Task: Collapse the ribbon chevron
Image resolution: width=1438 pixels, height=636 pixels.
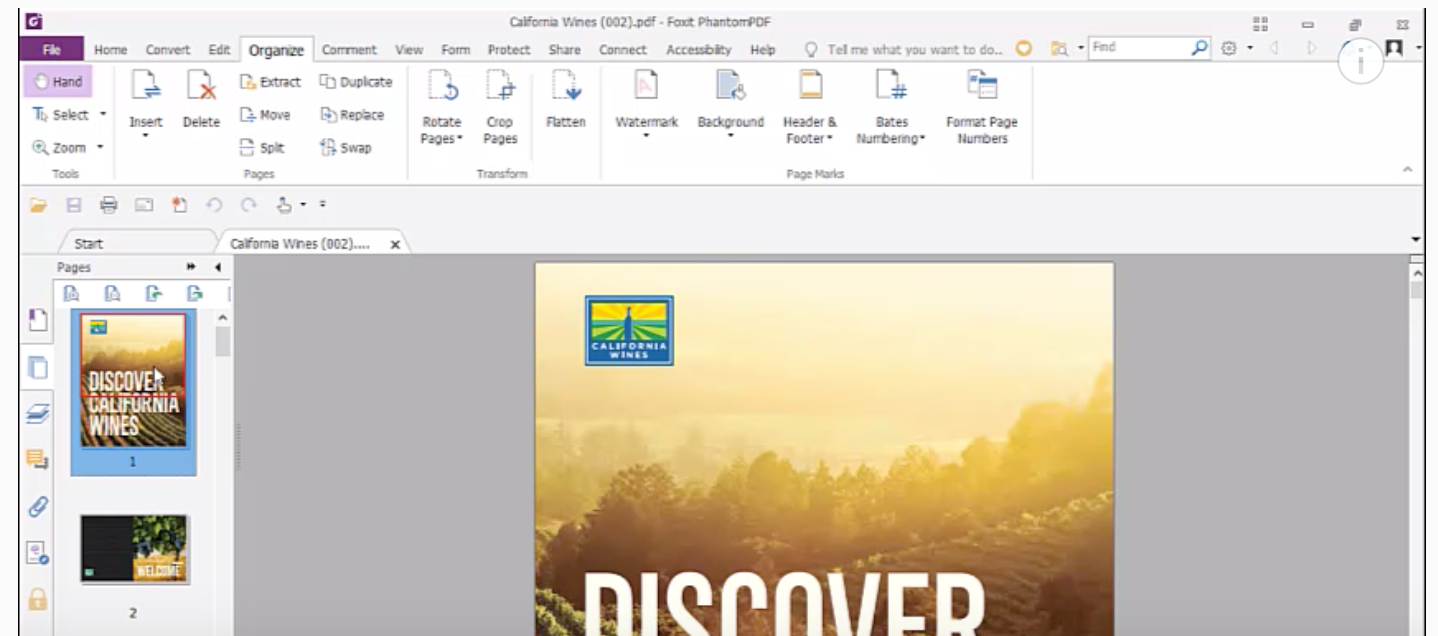Action: tap(1408, 170)
